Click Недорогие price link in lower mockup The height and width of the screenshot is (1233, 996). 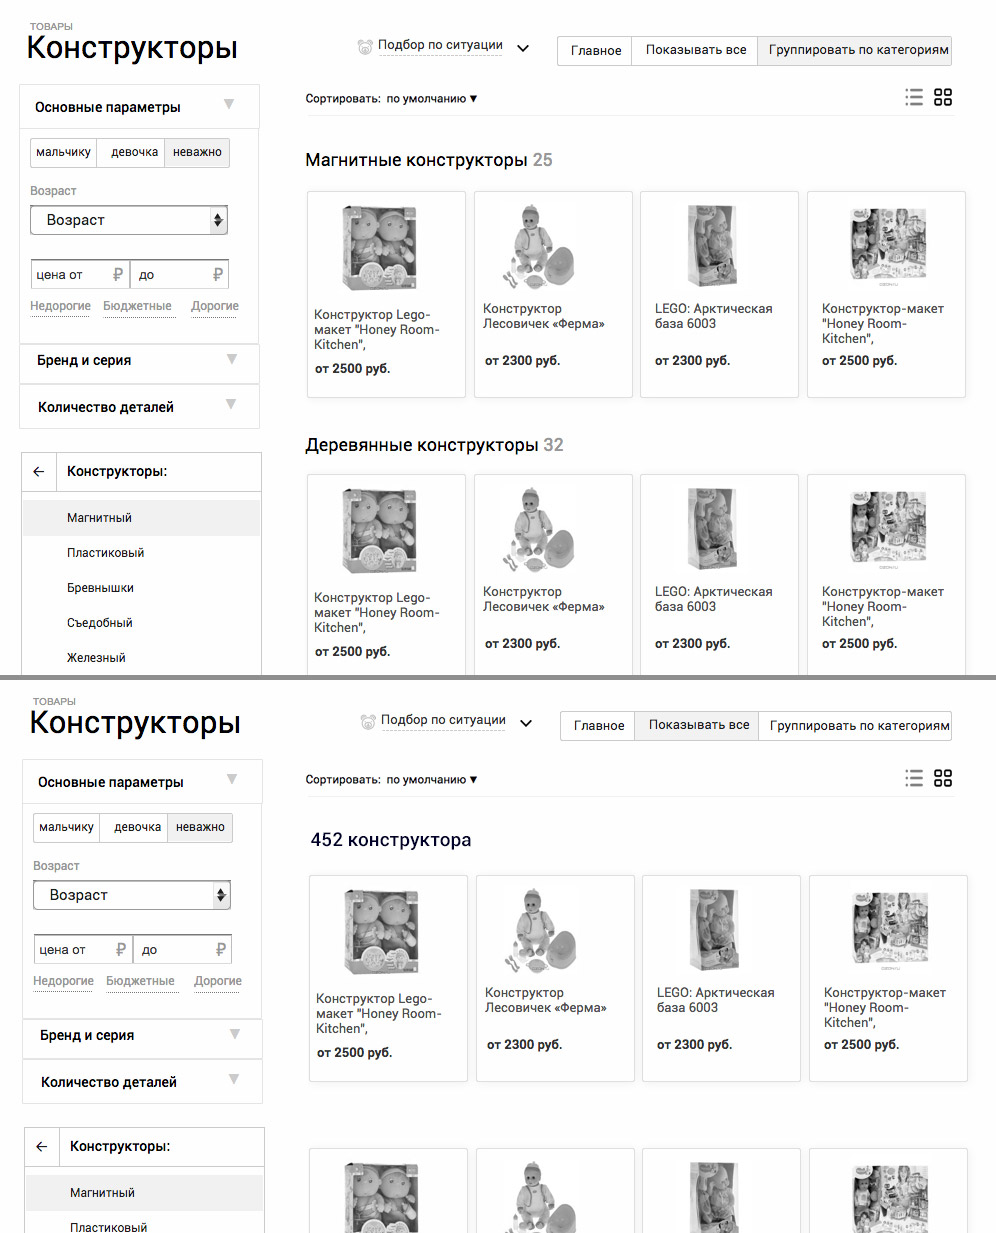(x=63, y=981)
